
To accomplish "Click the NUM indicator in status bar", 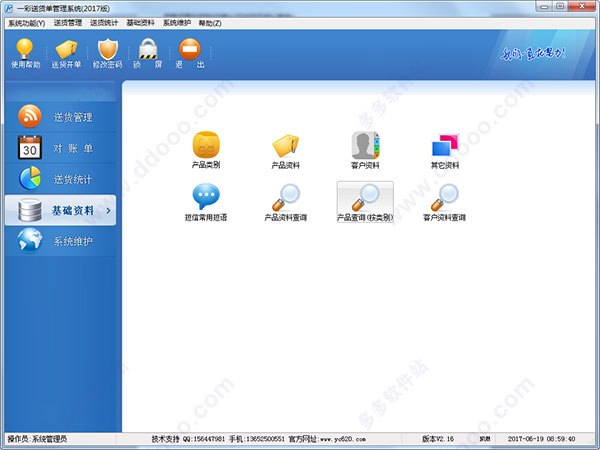I will (484, 439).
